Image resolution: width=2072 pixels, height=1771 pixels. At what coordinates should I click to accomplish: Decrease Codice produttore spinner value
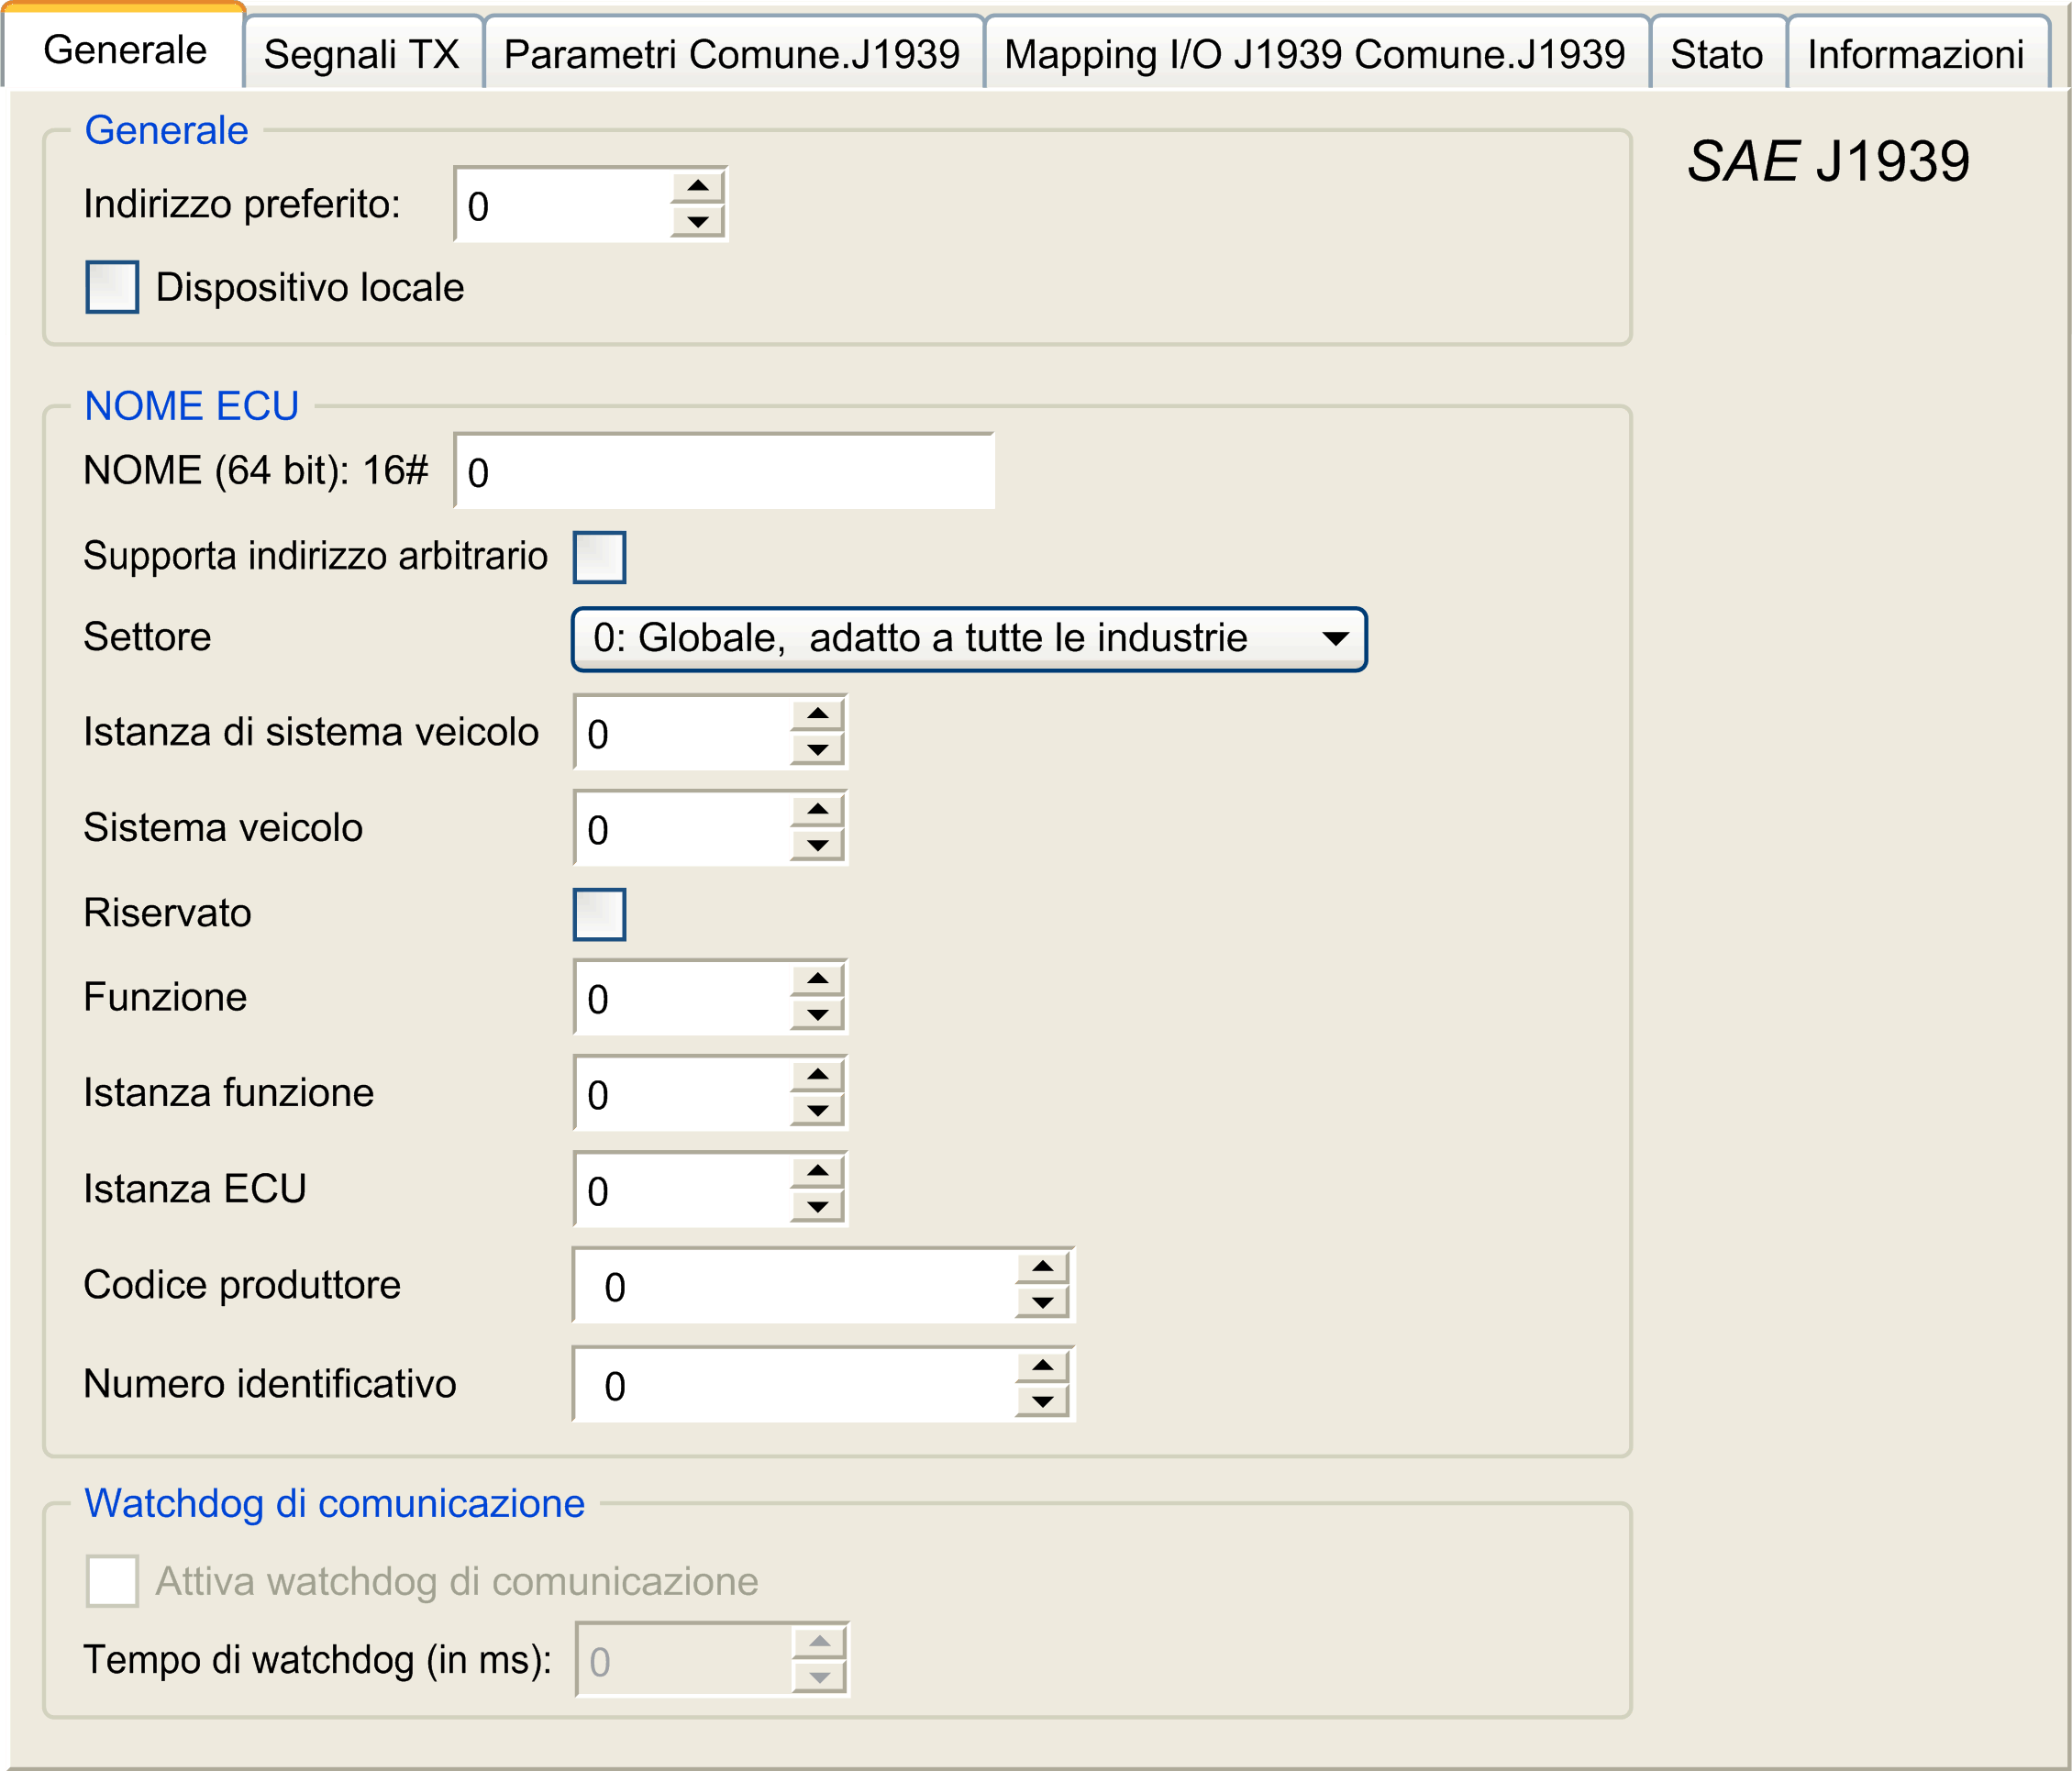tap(1042, 1302)
